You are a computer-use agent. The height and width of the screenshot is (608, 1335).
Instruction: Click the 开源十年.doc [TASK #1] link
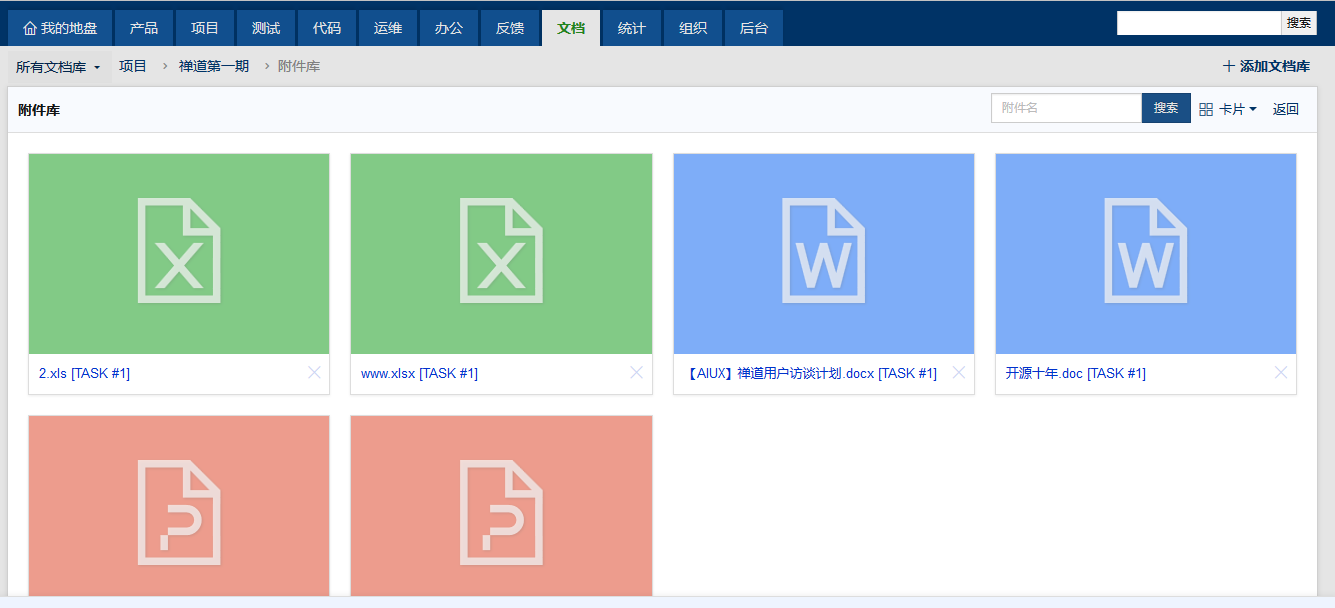tap(1076, 373)
